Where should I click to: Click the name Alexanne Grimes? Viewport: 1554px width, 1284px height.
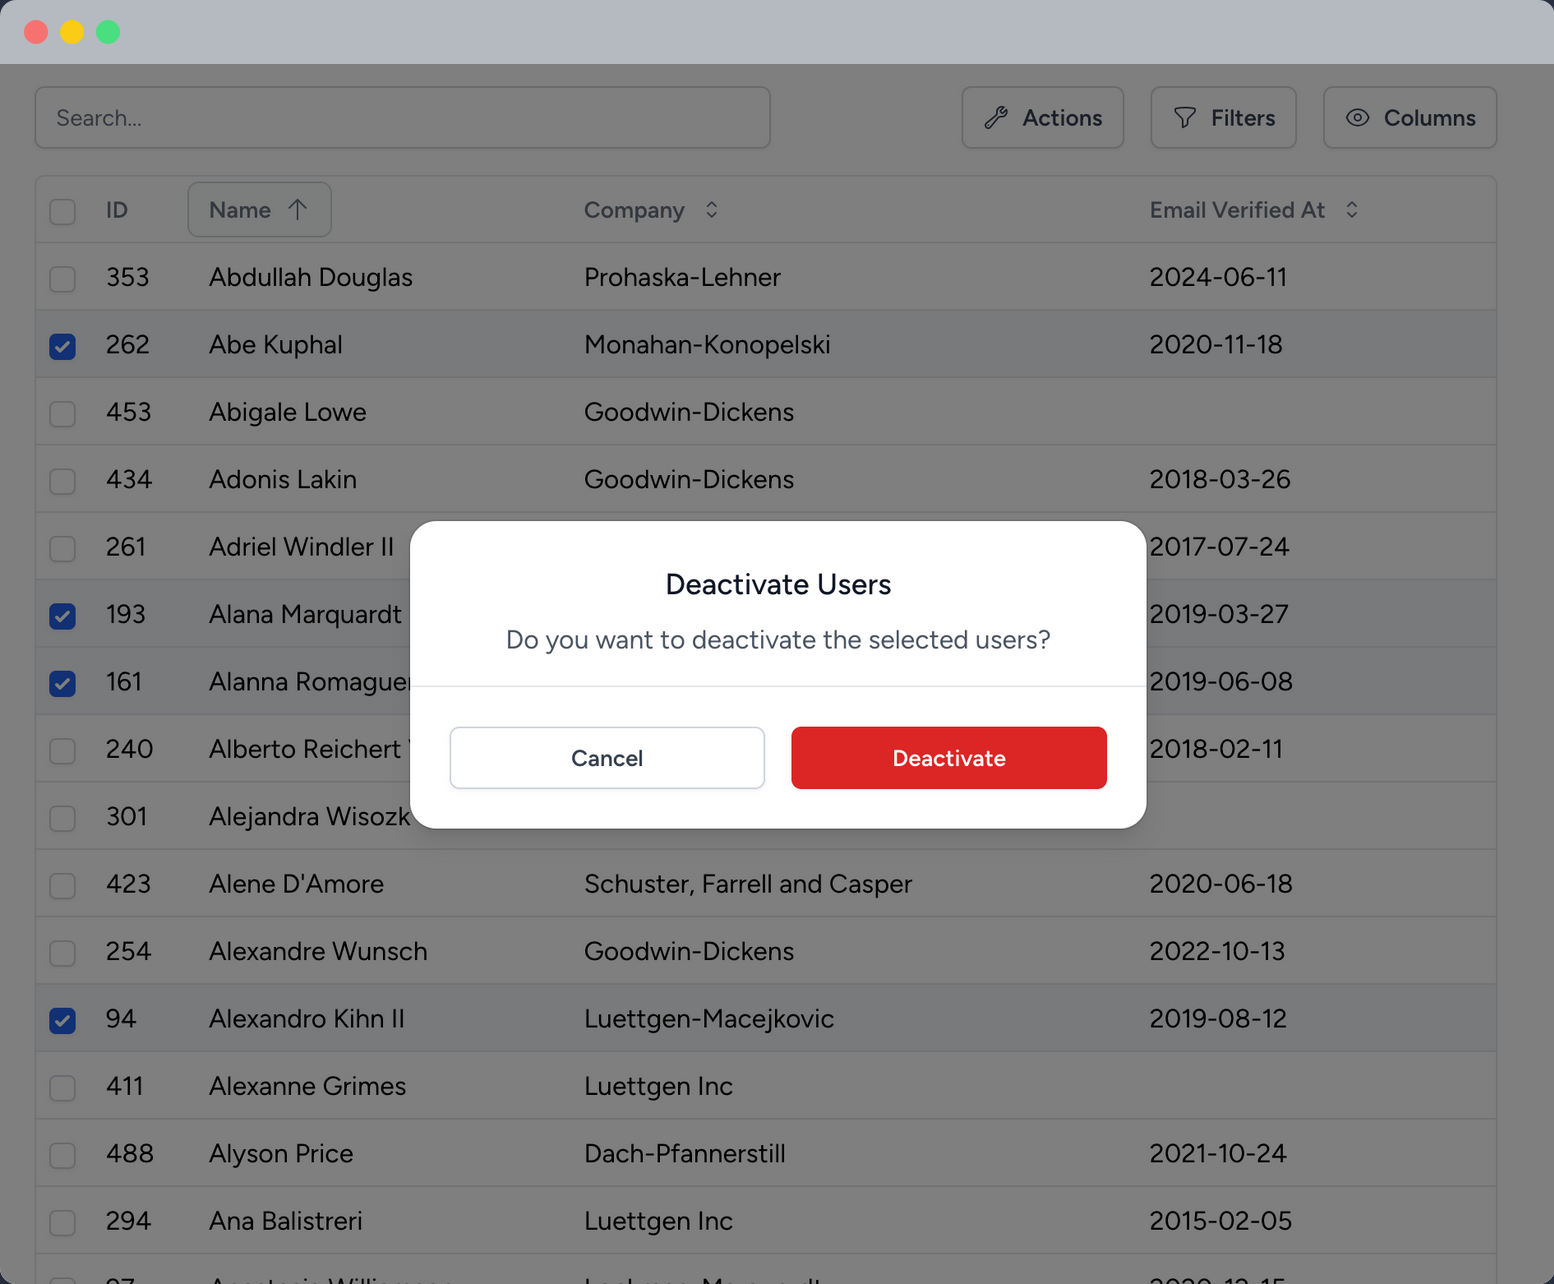tap(308, 1086)
